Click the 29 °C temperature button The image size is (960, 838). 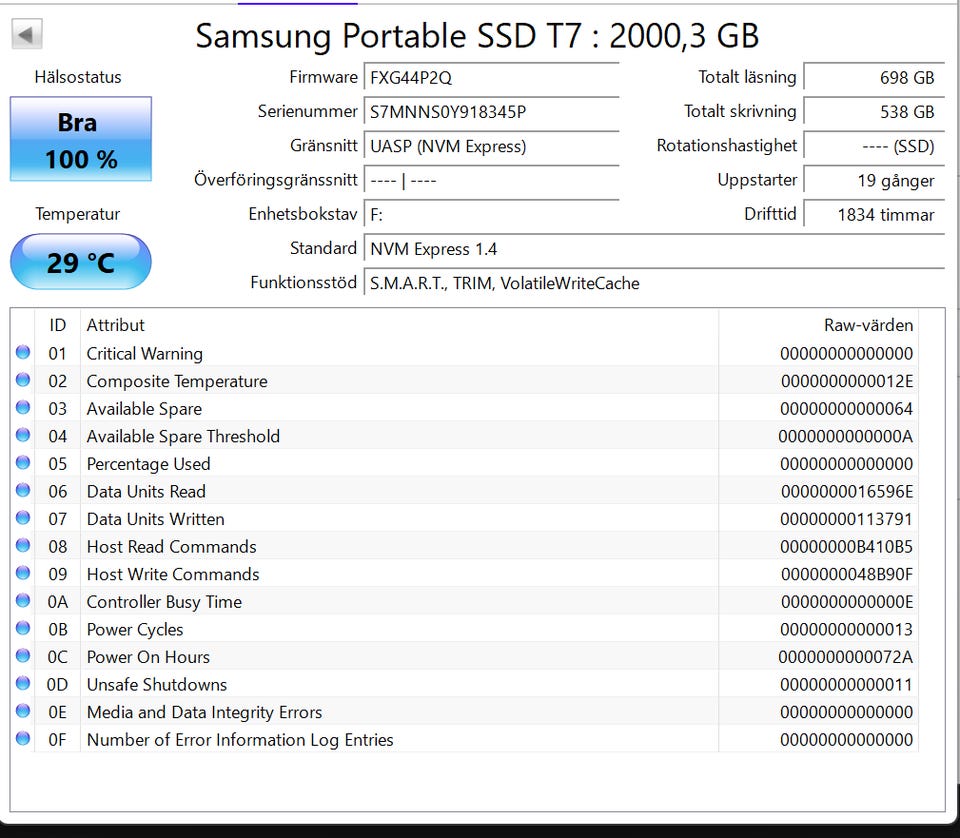pos(80,262)
